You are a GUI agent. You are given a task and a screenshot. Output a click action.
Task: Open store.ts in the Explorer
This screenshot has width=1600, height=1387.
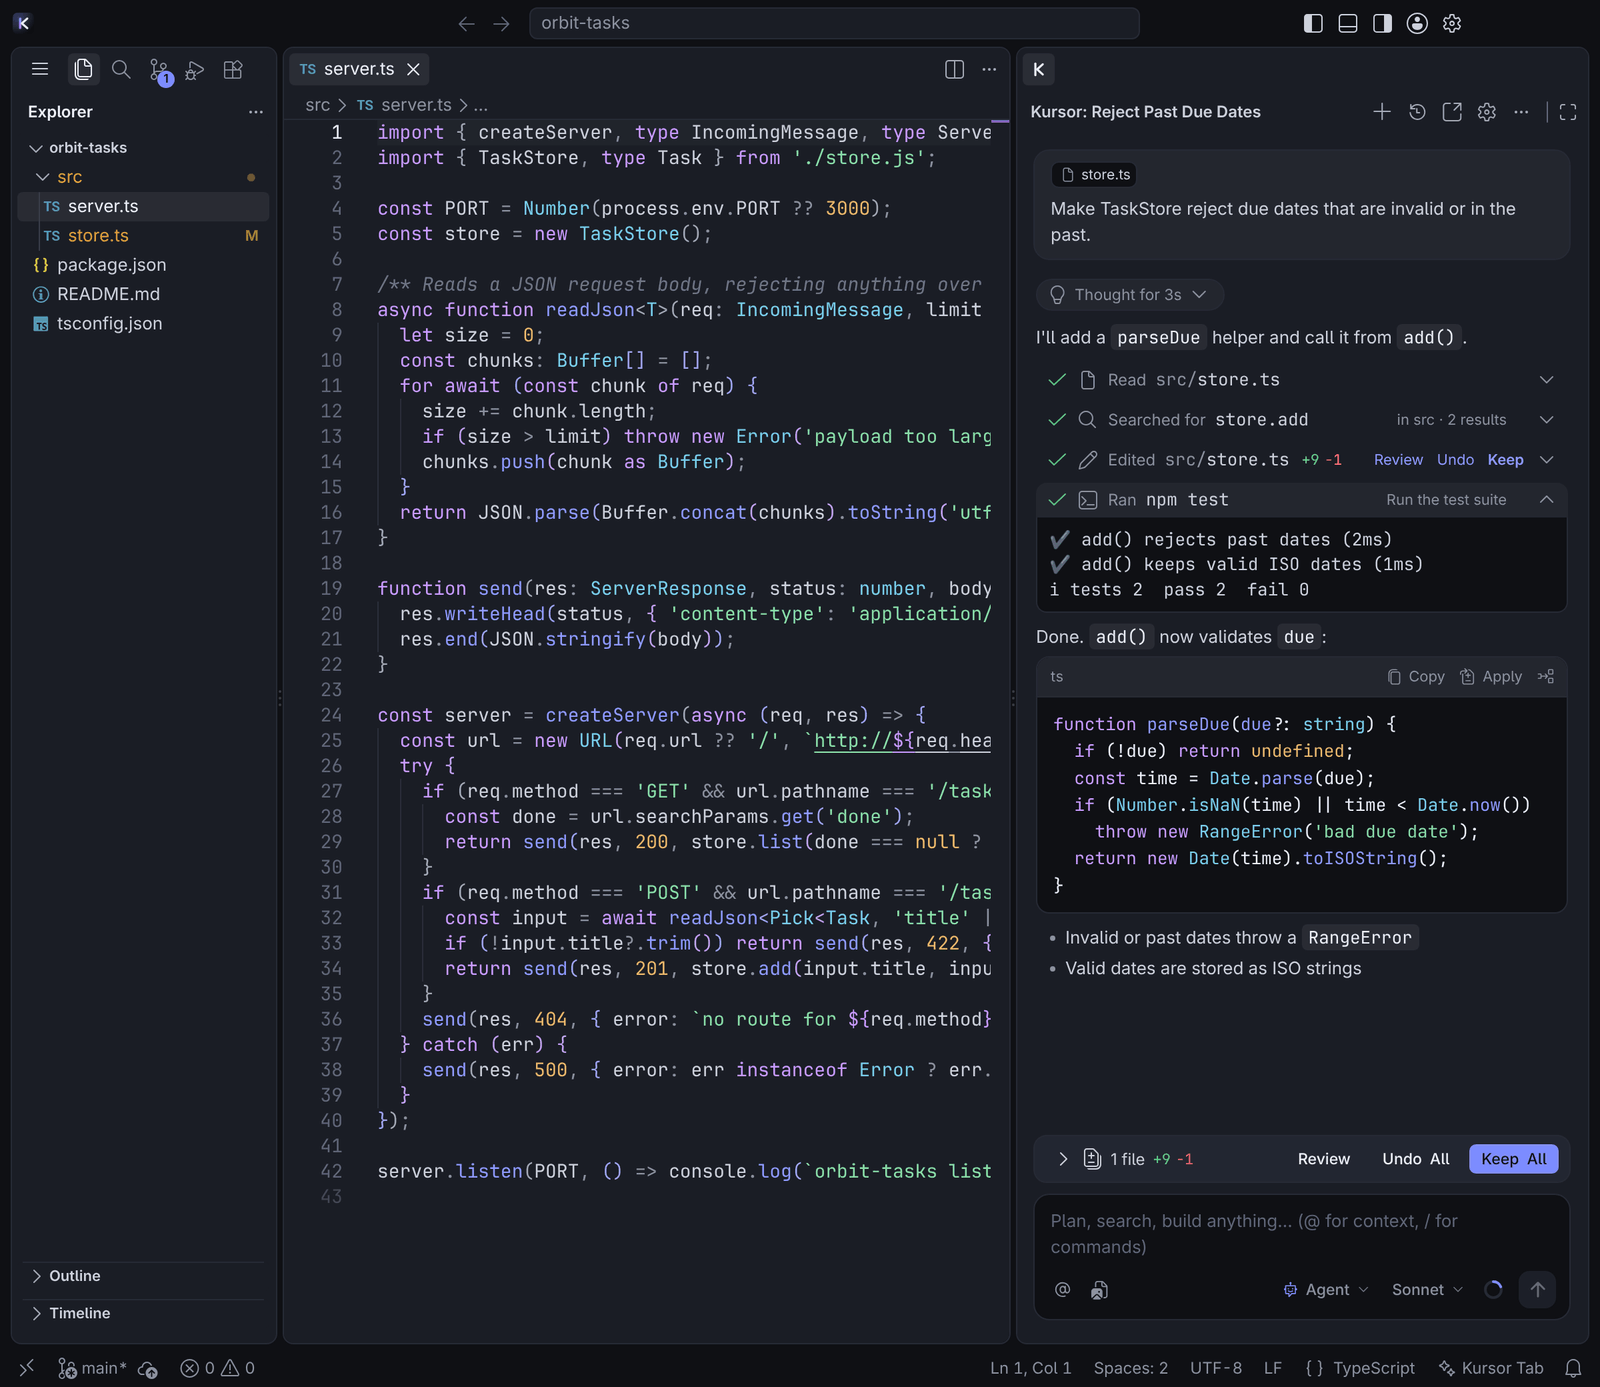coord(144,235)
